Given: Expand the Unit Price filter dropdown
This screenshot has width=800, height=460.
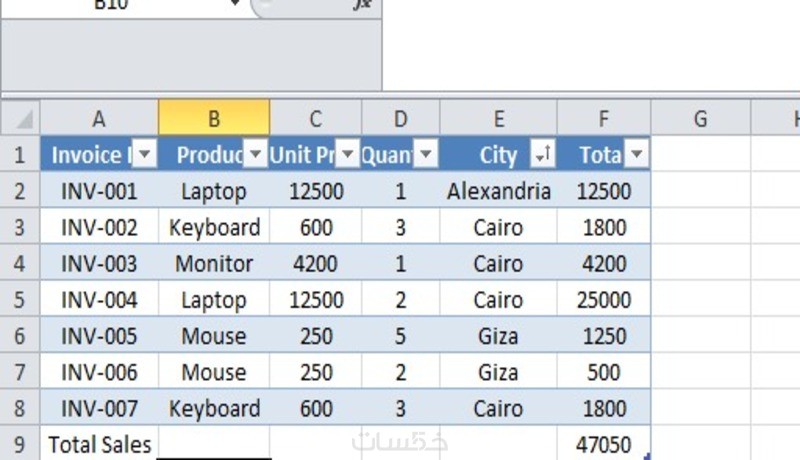Looking at the screenshot, I should tap(347, 154).
